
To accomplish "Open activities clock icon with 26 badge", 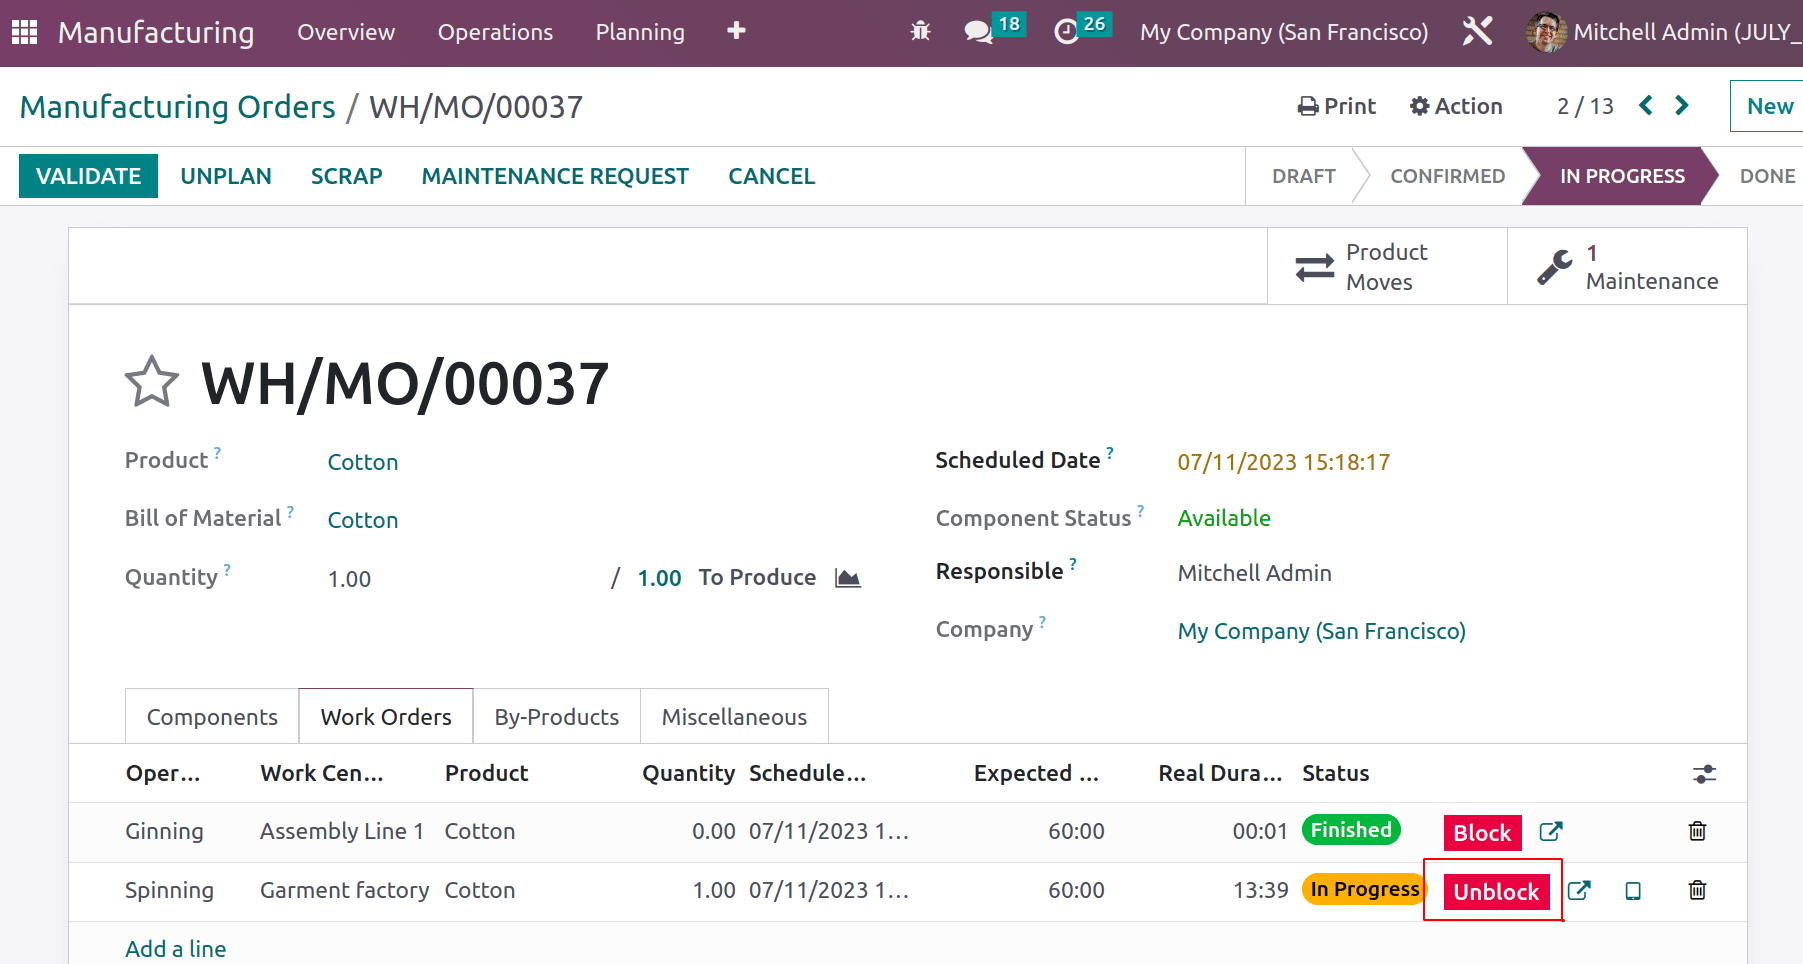I will (x=1082, y=29).
